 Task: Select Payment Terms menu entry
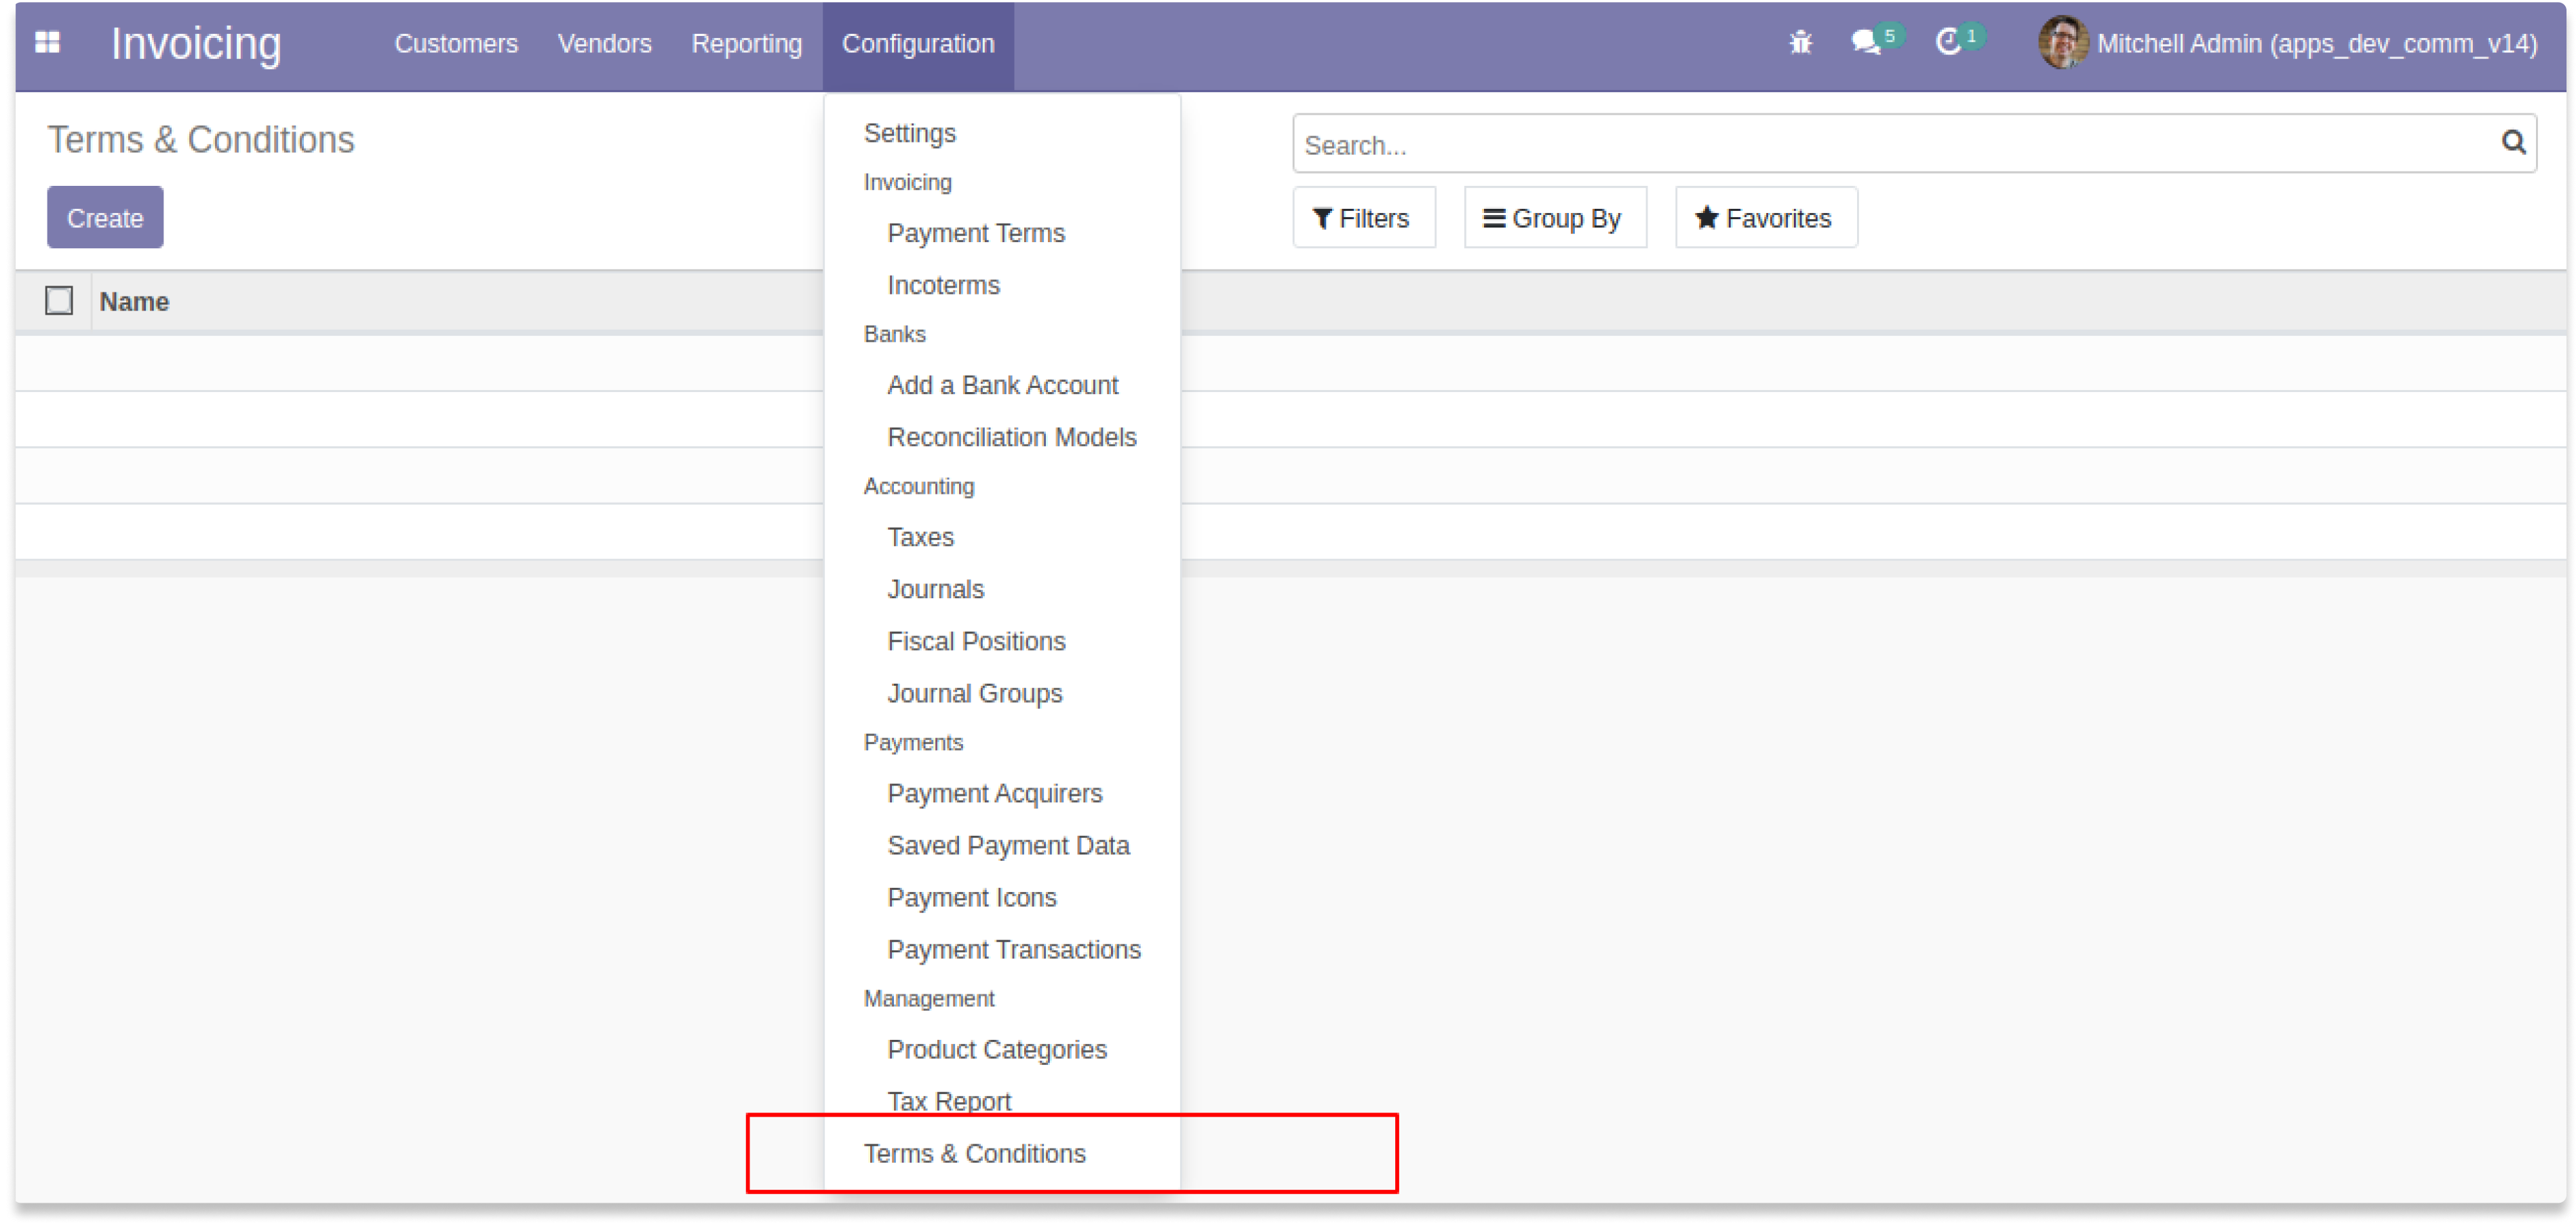(975, 233)
